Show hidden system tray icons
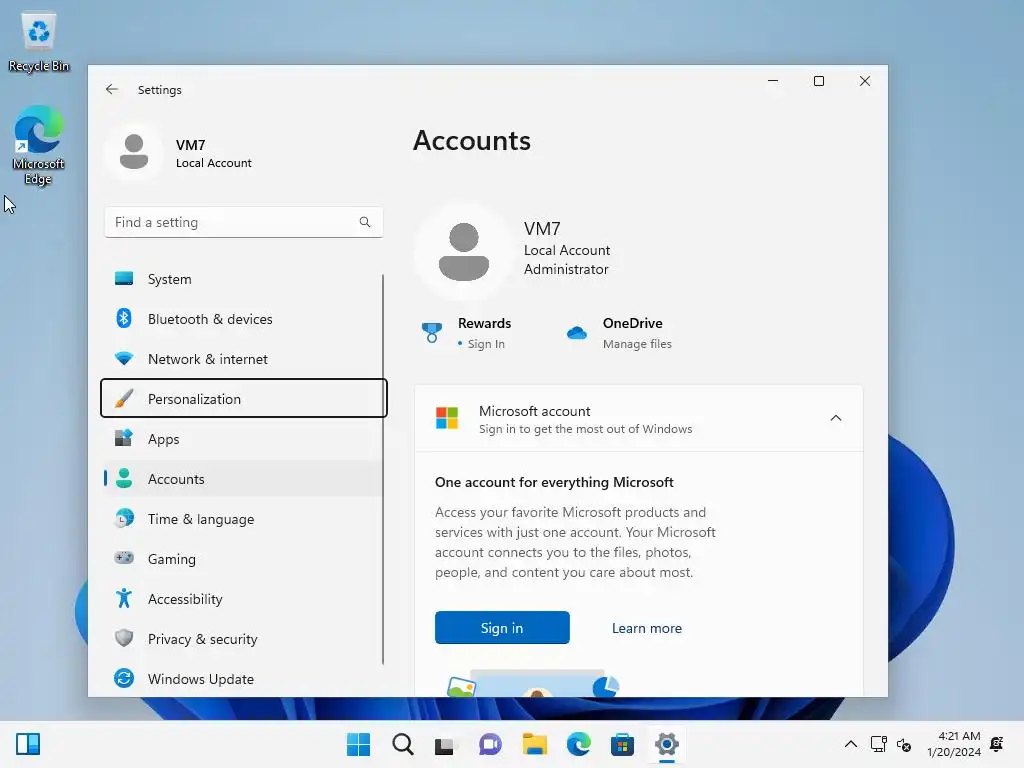 850,744
